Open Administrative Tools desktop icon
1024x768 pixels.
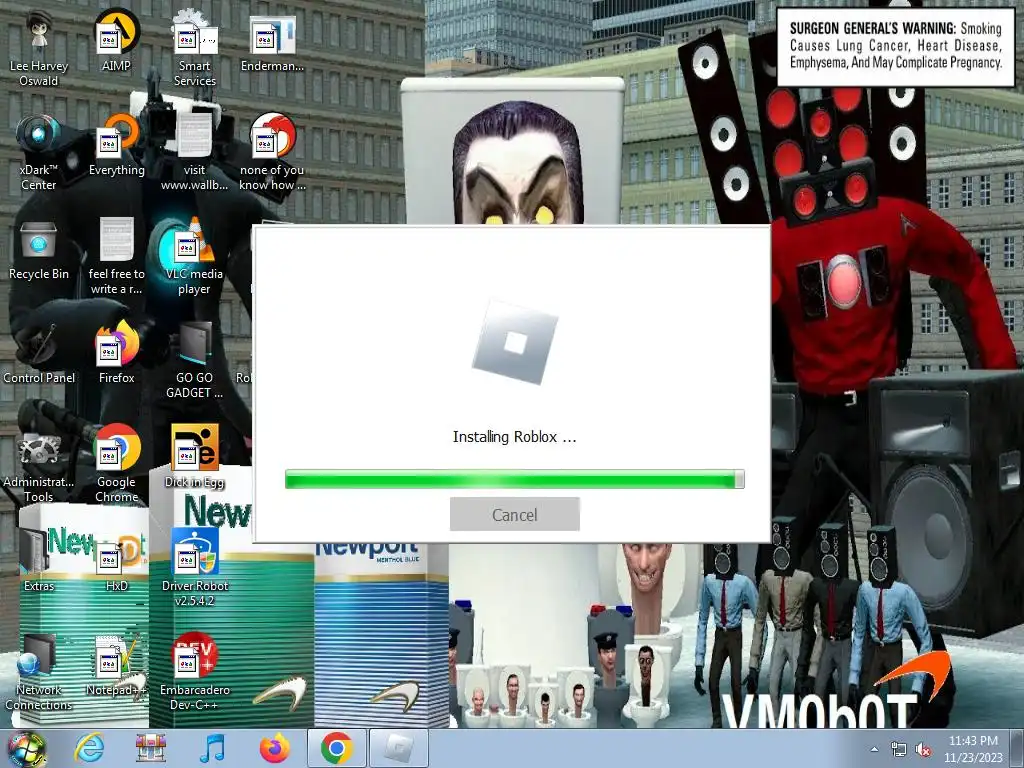pos(39,464)
